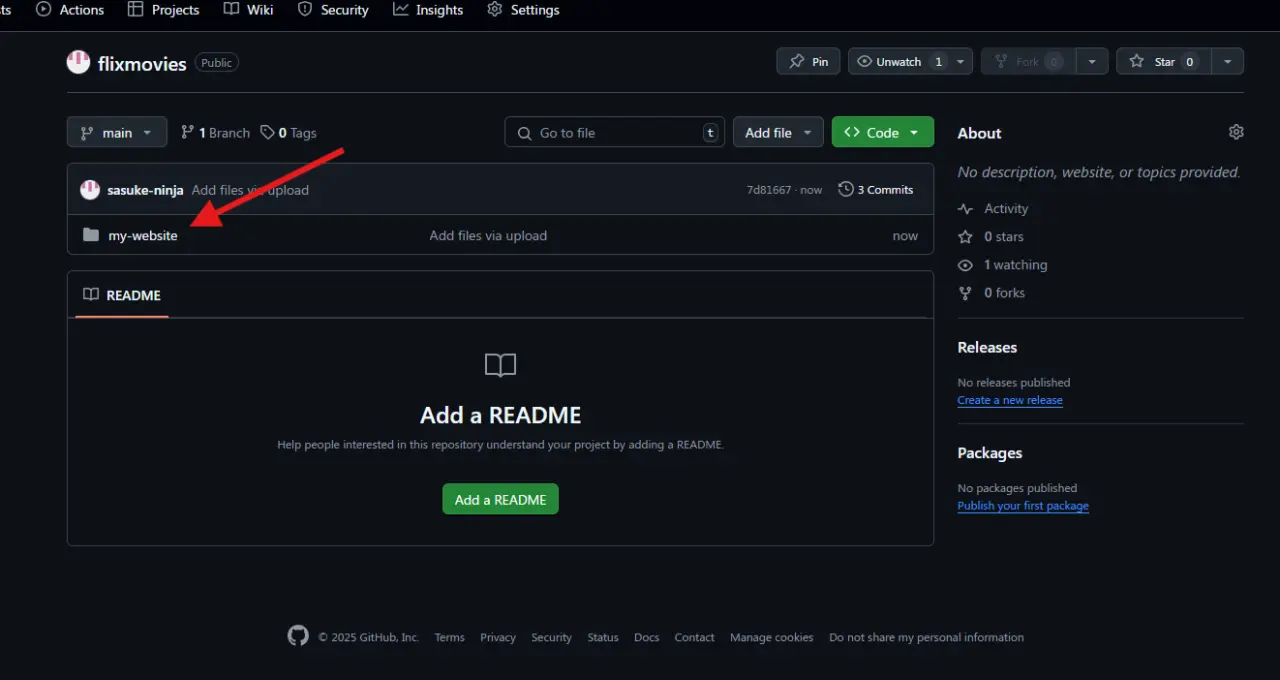Click the GitHub logo in footer
Screen dimensions: 1280x680
pyautogui.click(x=298, y=636)
